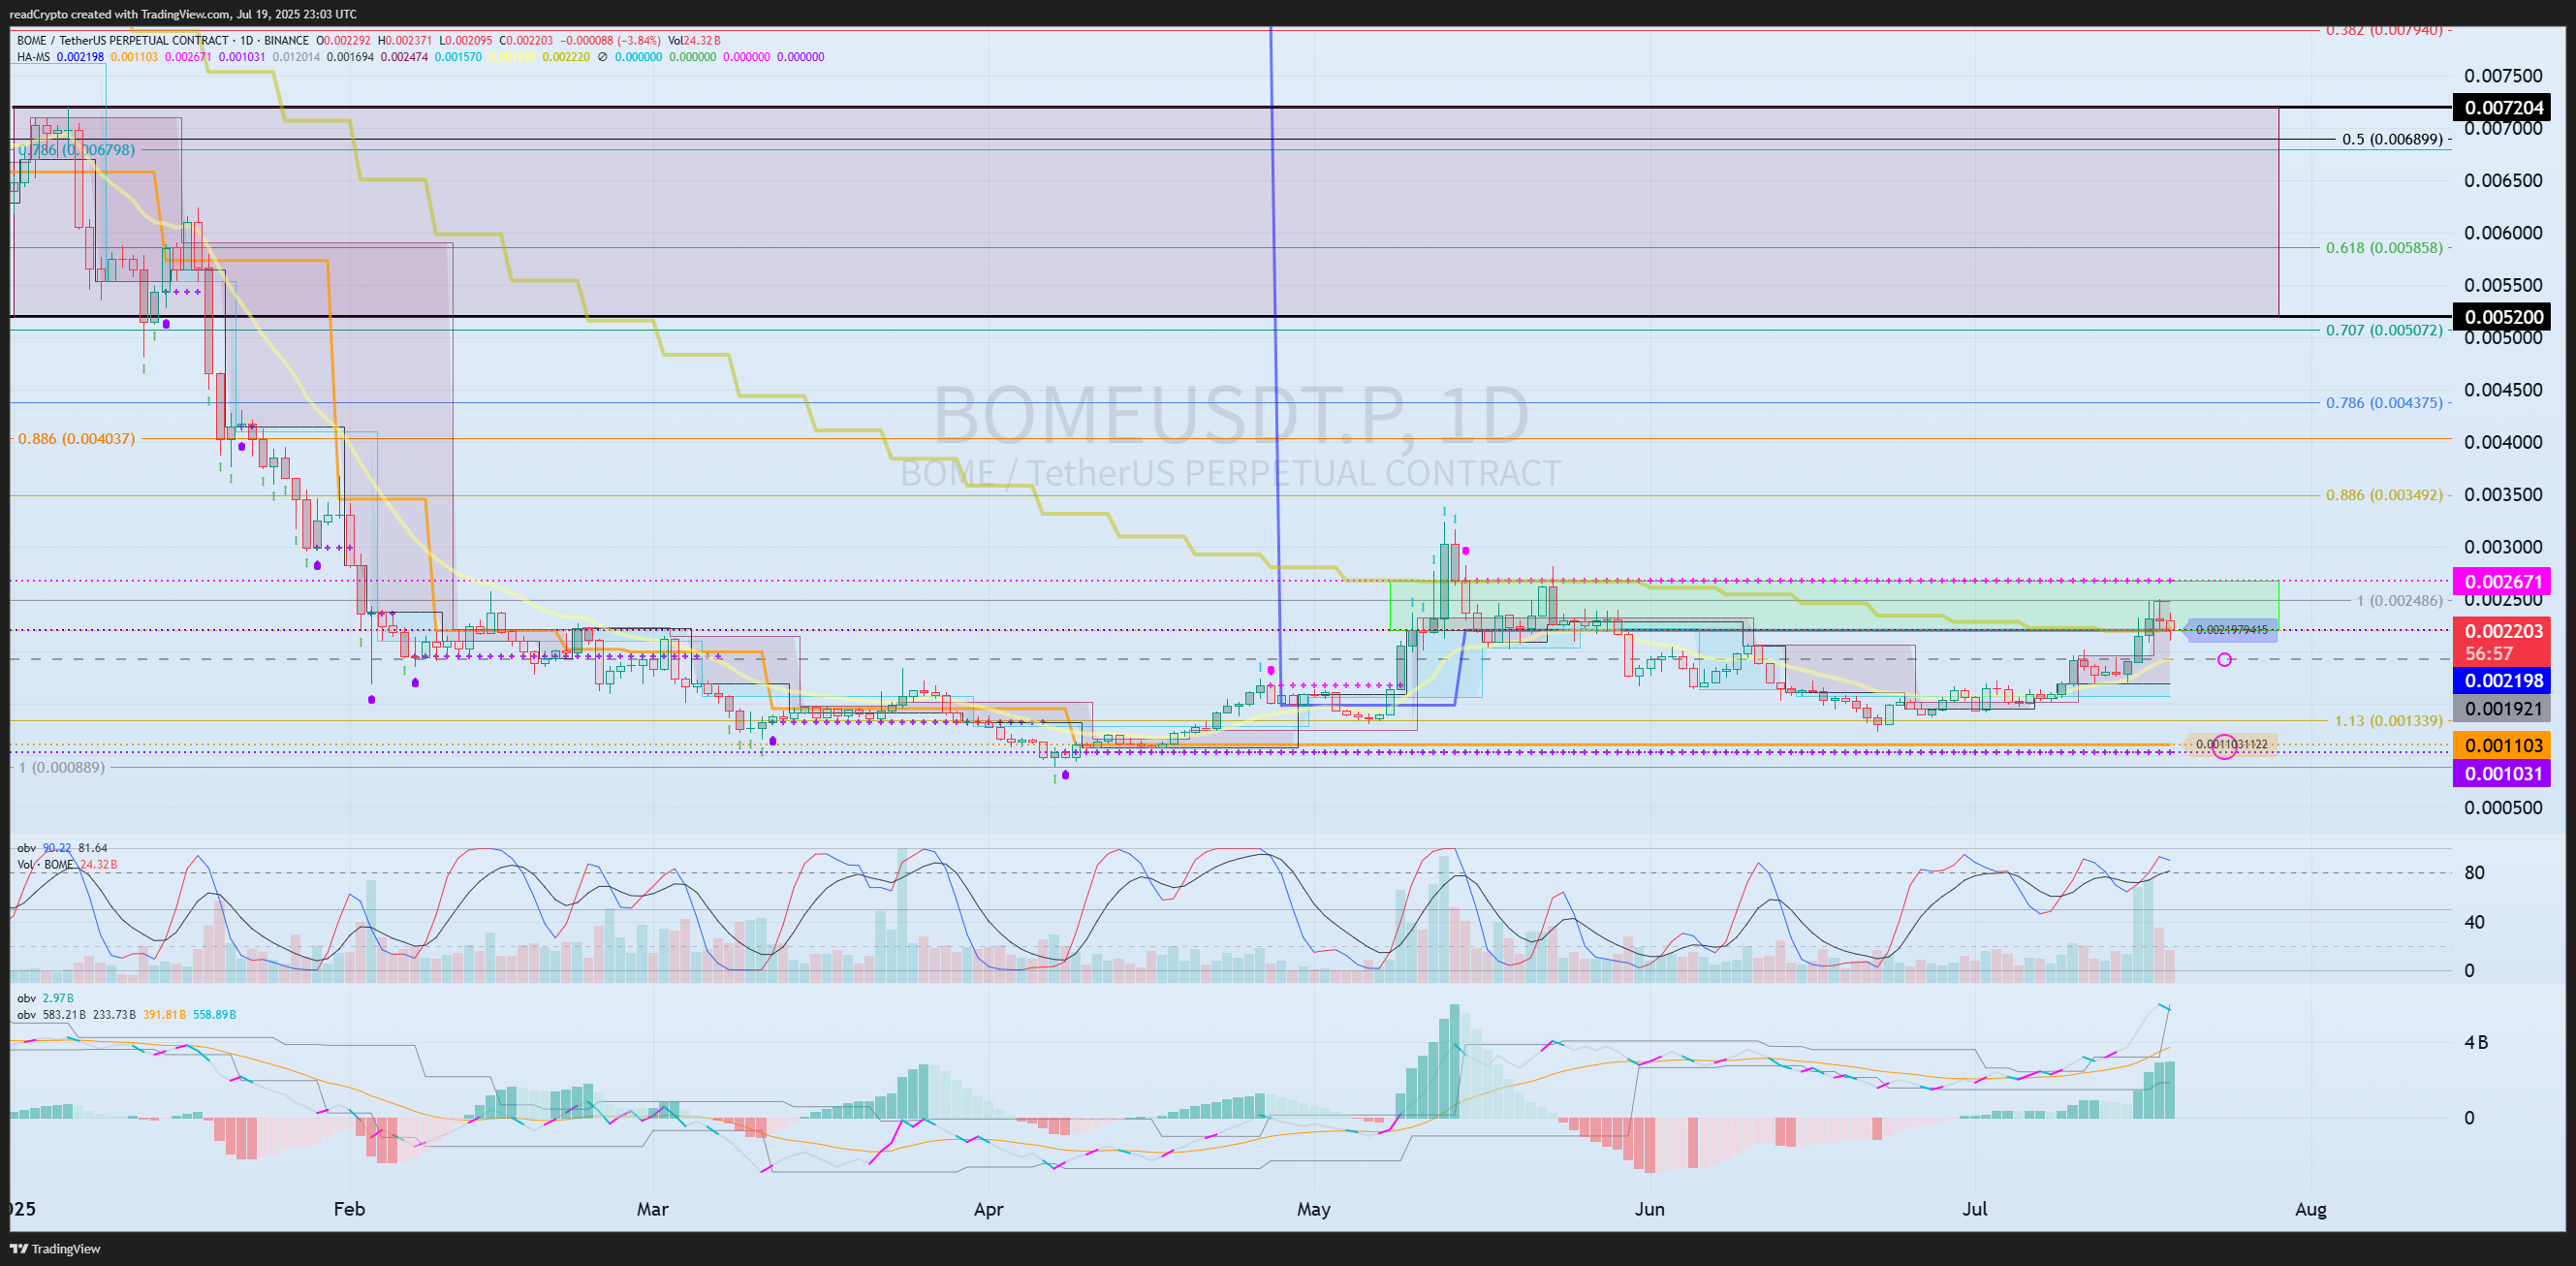Click the High value 0.002371 in legend
Viewport: 2576px width, 1266px height.
[405, 41]
